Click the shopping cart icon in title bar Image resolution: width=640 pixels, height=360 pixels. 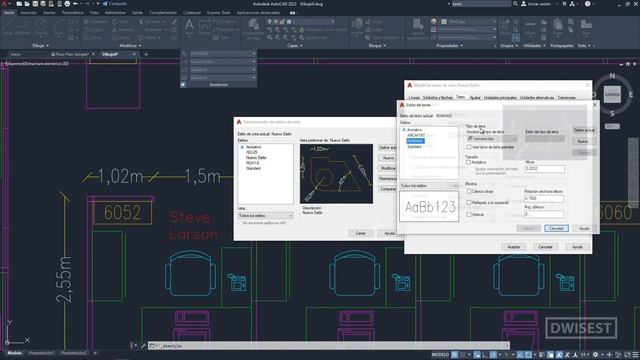[564, 4]
